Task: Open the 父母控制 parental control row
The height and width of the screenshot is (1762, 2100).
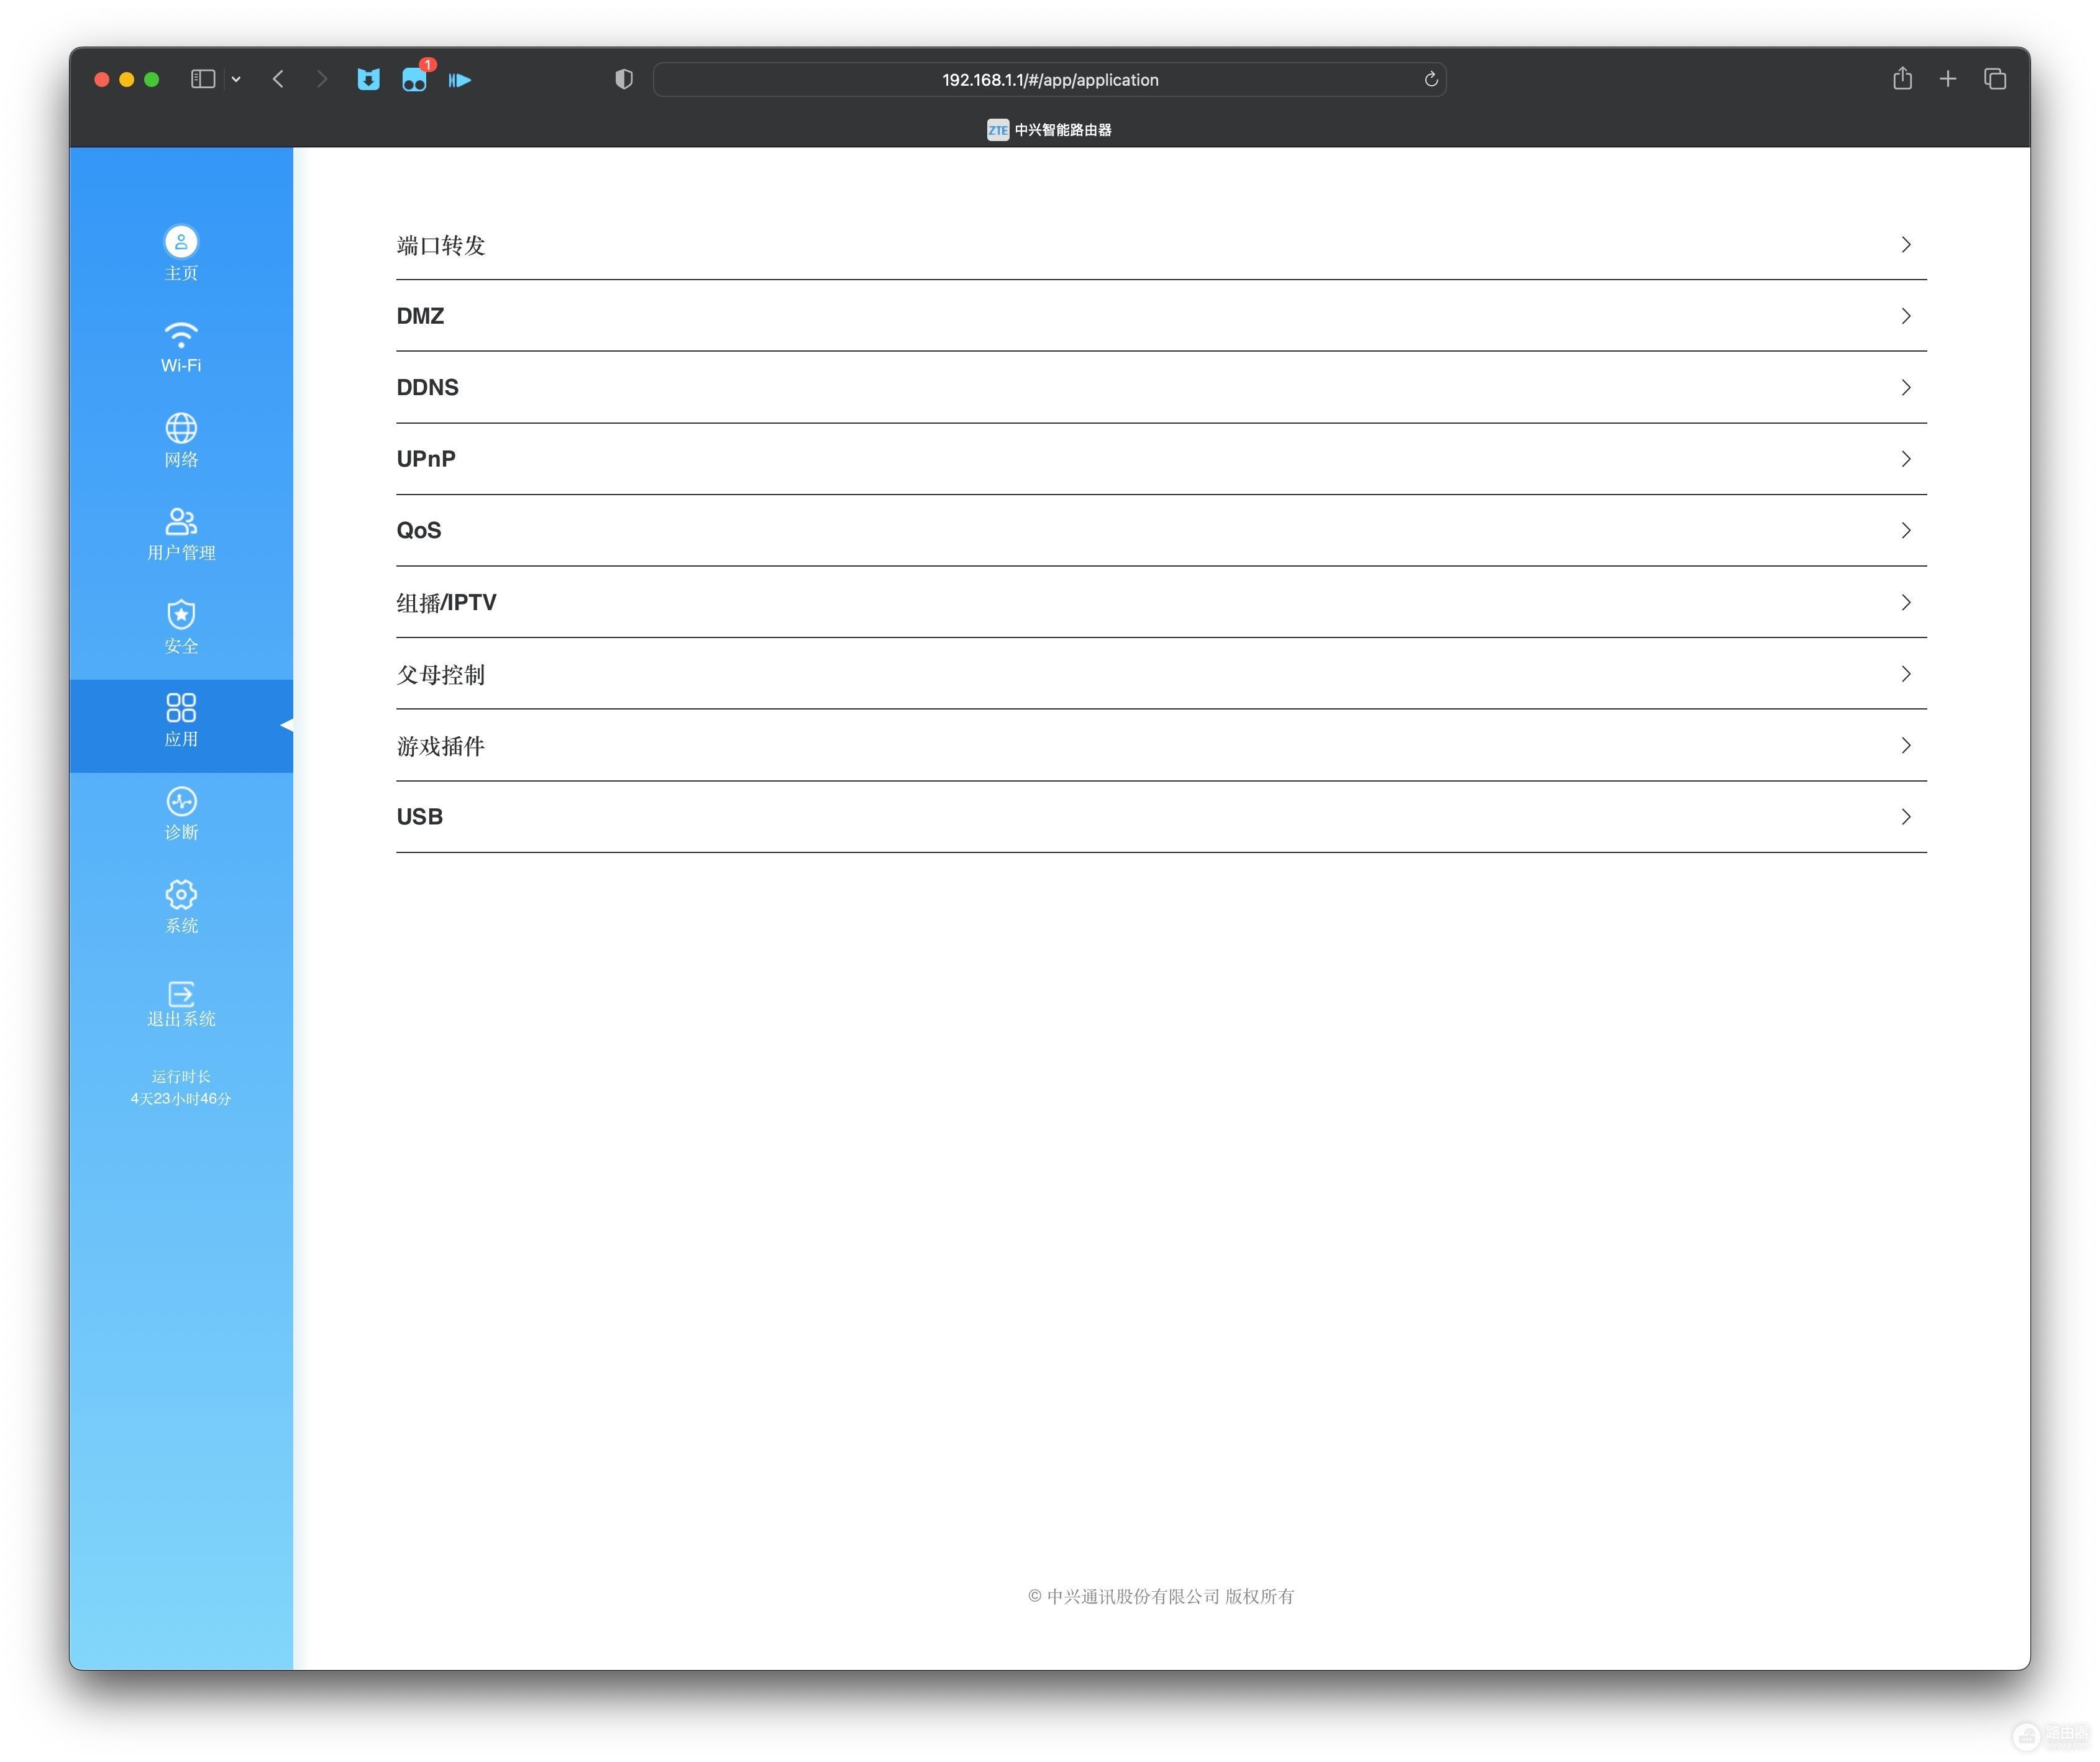Action: tap(1161, 674)
